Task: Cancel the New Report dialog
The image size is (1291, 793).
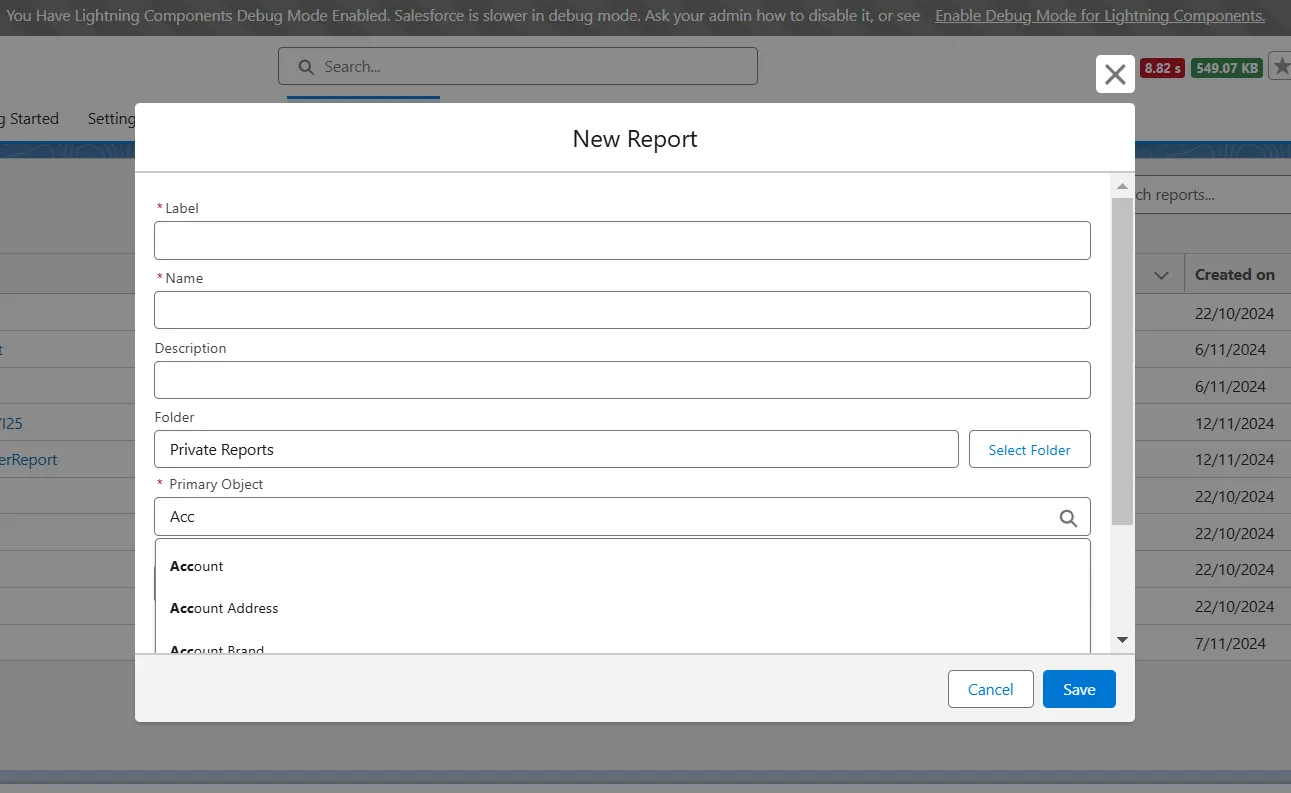Action: [x=990, y=689]
